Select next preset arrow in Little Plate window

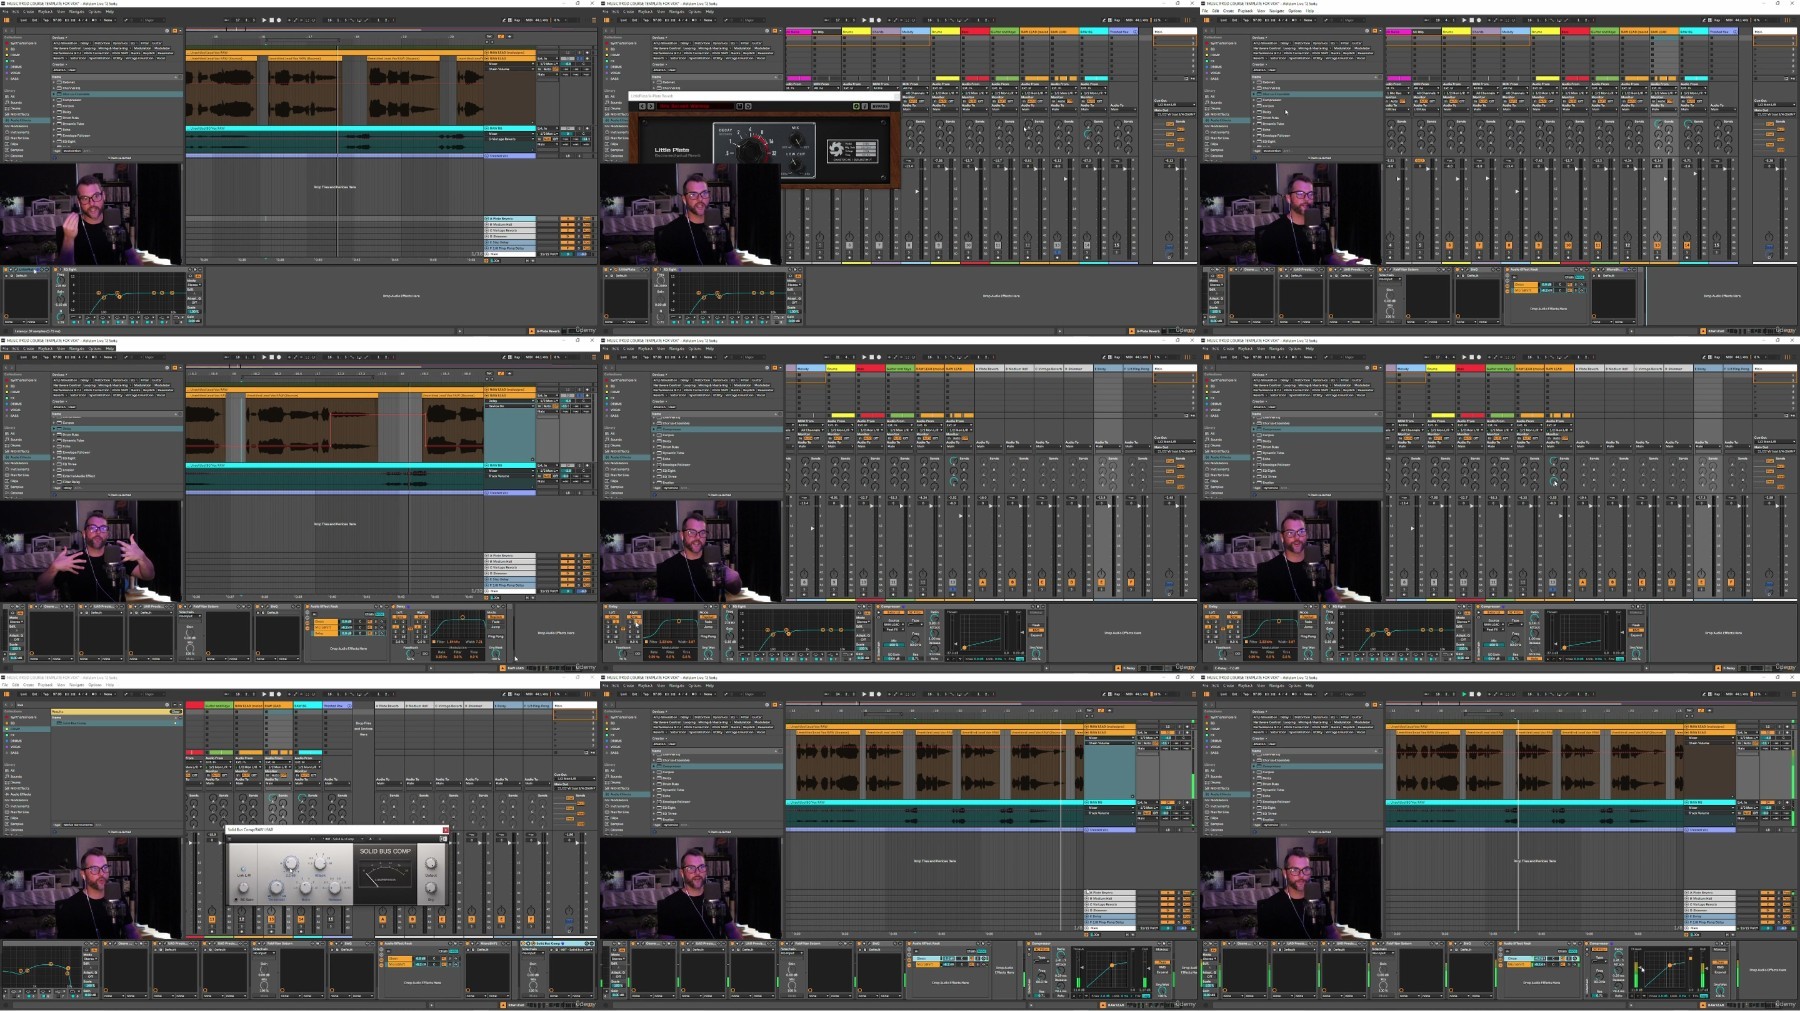[x=650, y=106]
